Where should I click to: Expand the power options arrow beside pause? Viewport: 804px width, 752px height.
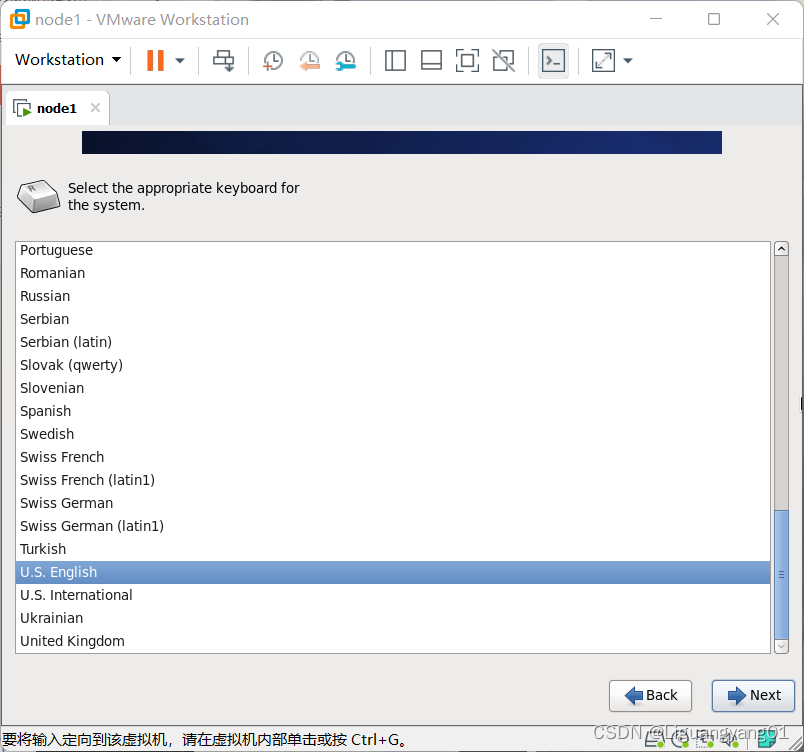pyautogui.click(x=179, y=60)
